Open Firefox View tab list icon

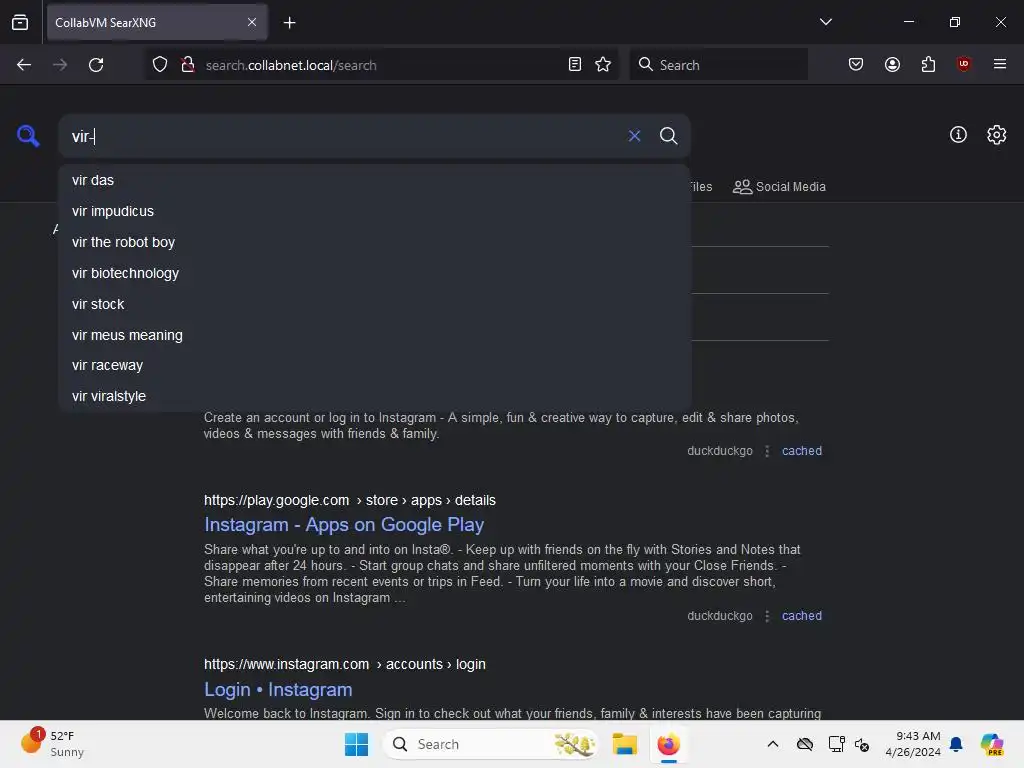point(20,22)
